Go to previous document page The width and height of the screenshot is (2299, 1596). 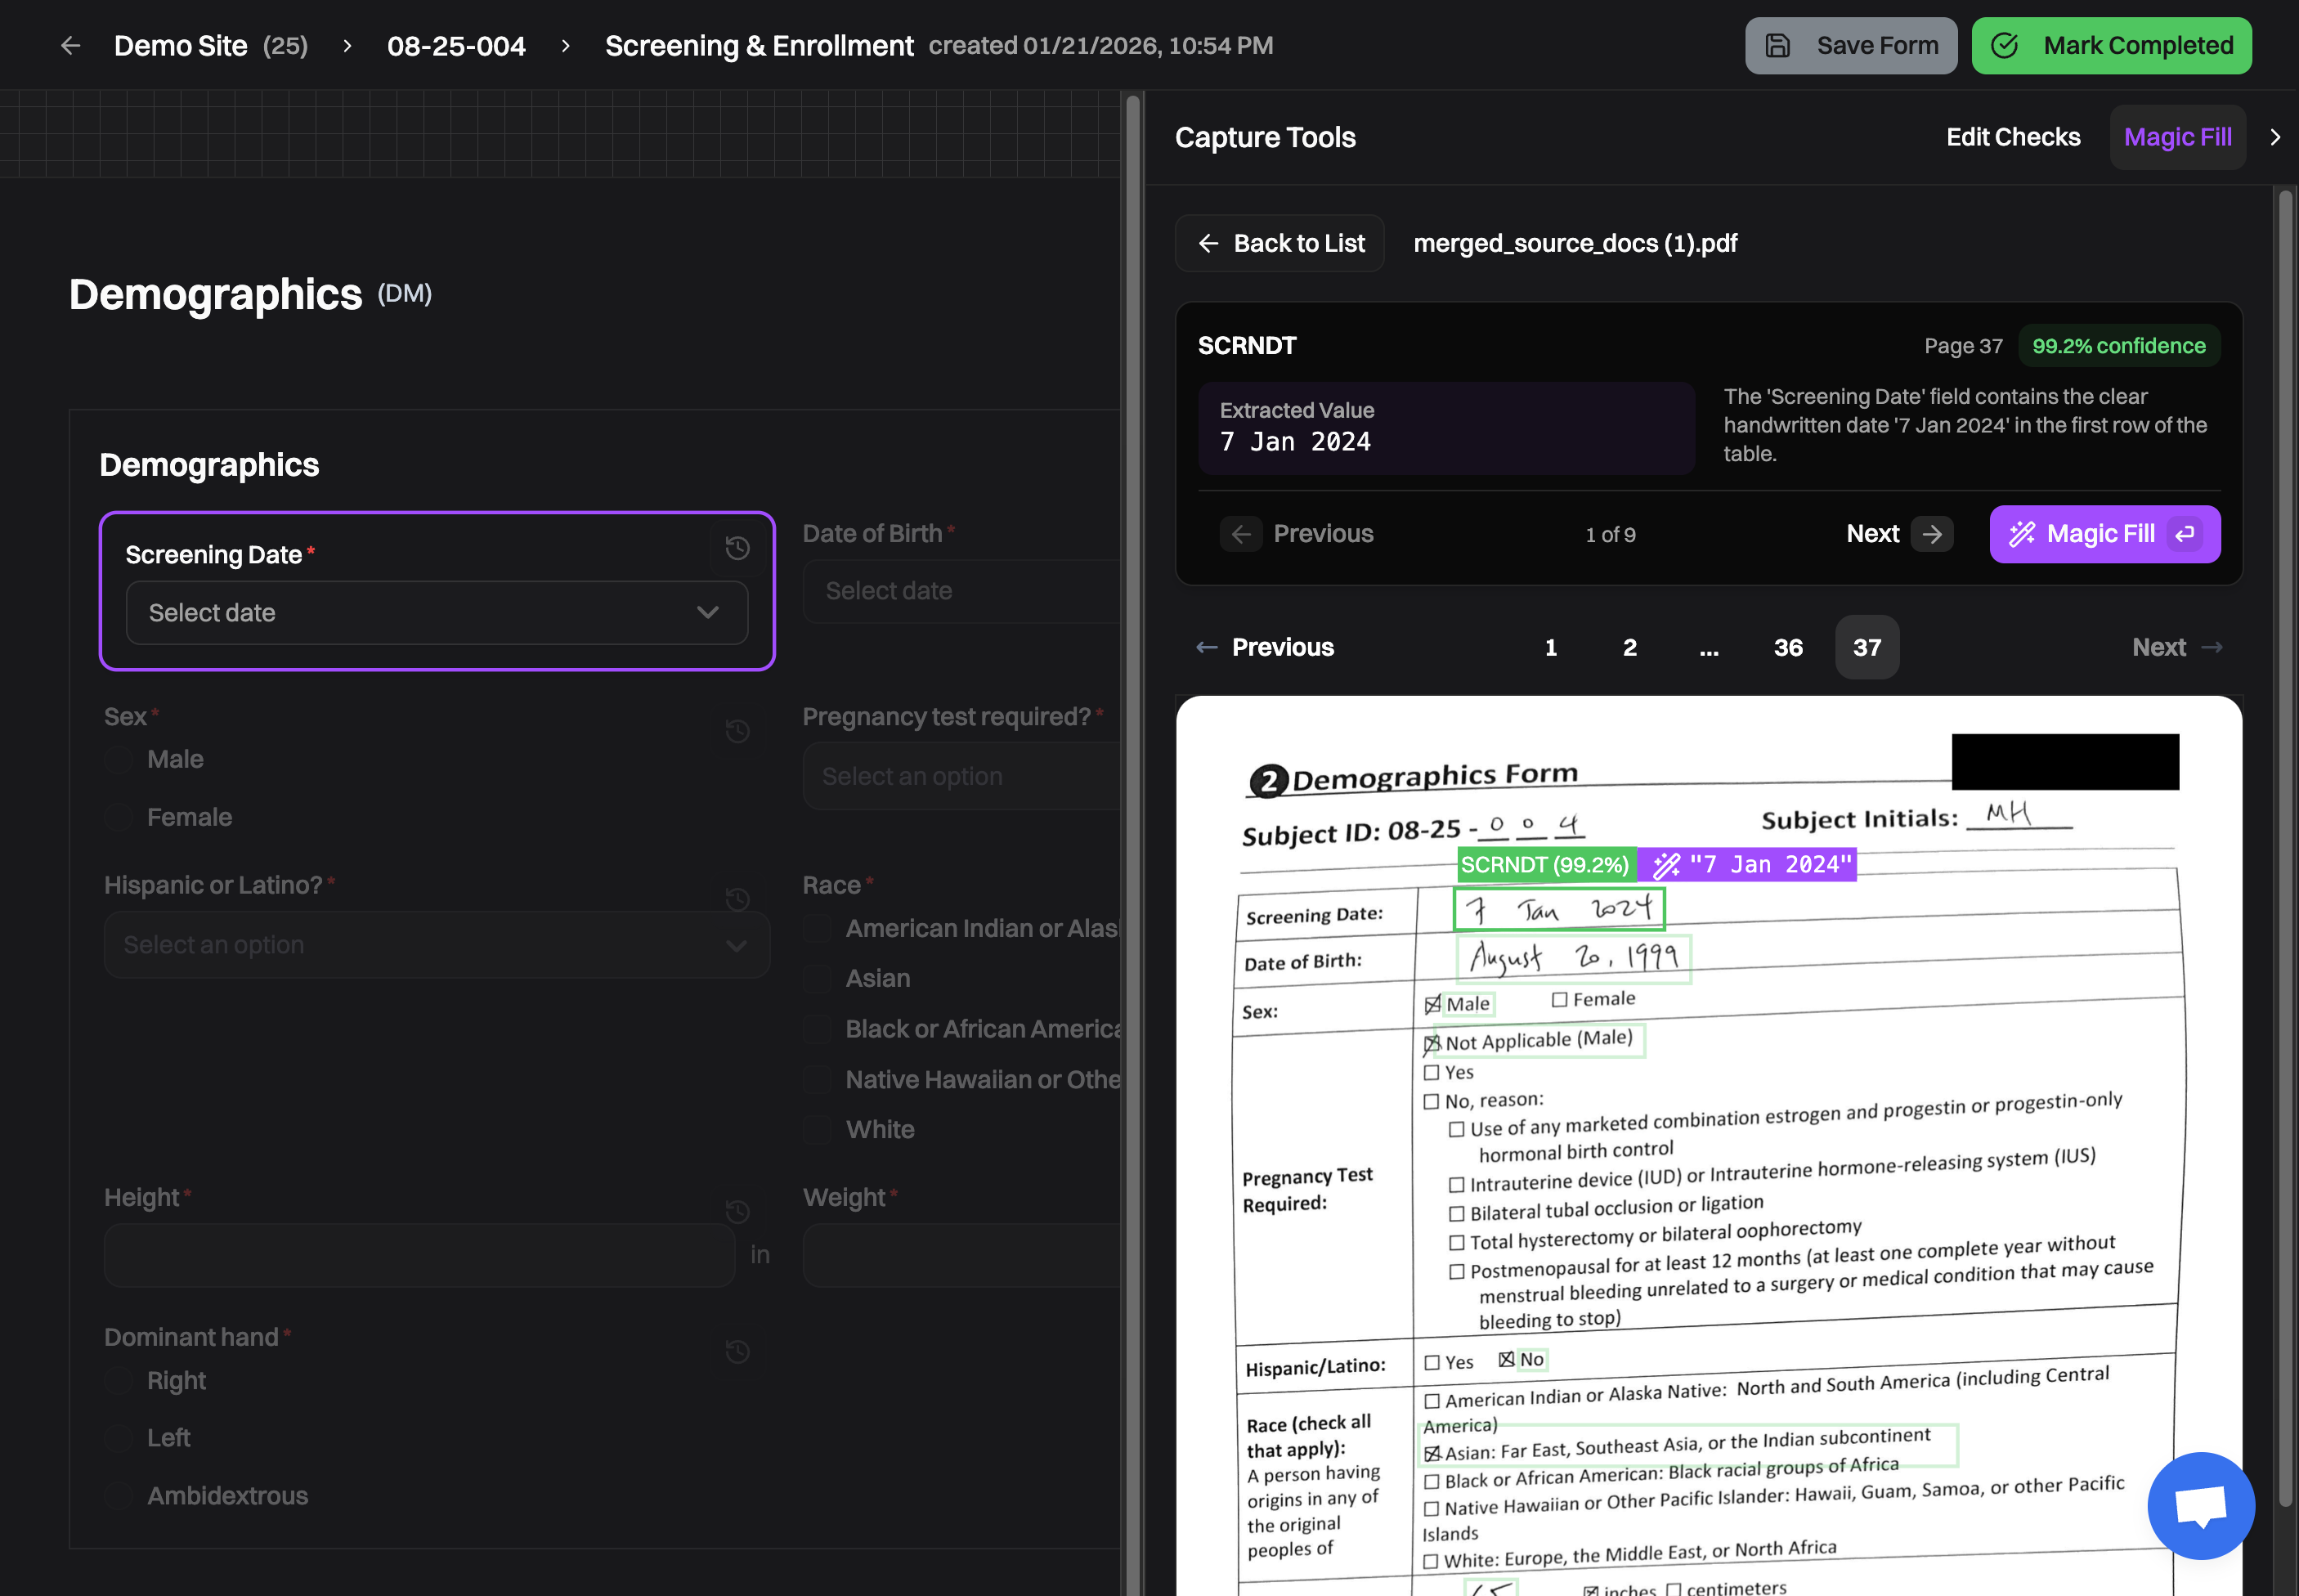point(1265,647)
